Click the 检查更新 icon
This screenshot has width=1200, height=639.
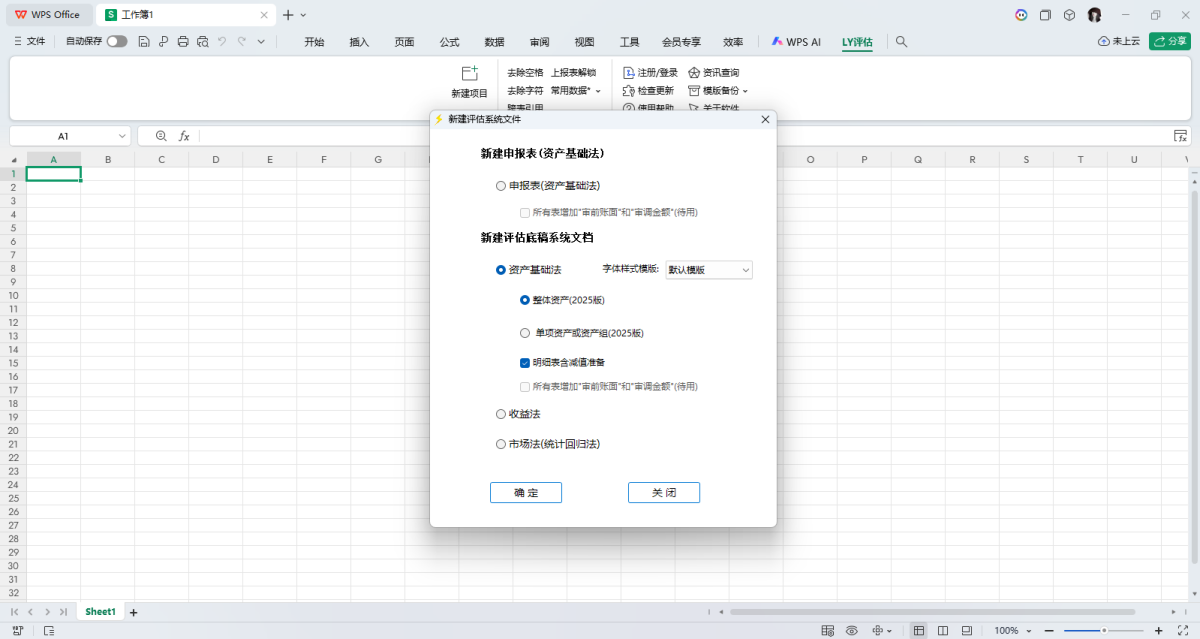tap(651, 90)
